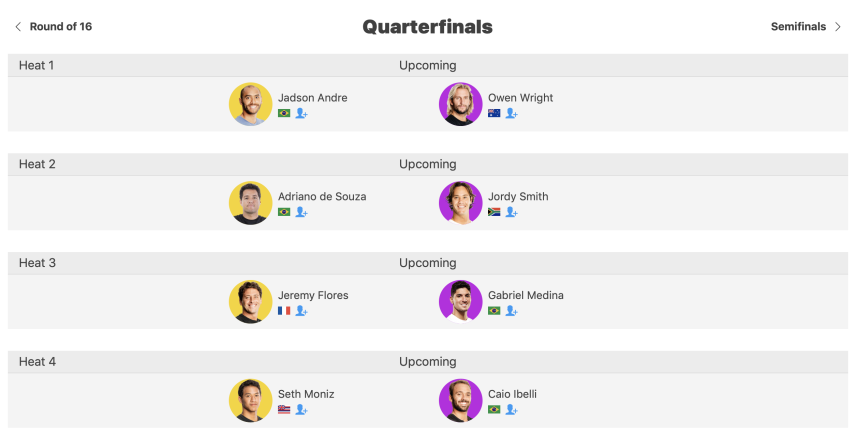Viewport: 856px width, 438px height.
Task: Follow Jordy Smith via add-user icon
Action: point(511,212)
